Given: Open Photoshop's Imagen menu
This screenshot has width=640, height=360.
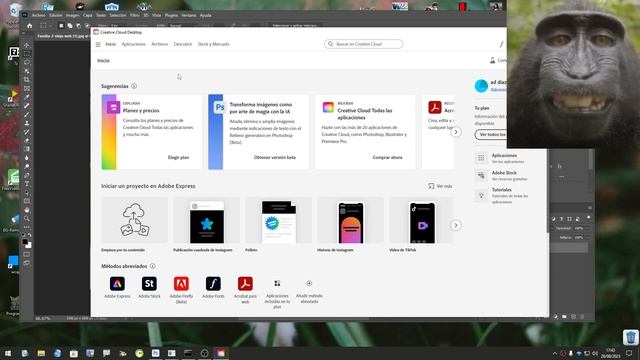Looking at the screenshot, I should [72, 16].
